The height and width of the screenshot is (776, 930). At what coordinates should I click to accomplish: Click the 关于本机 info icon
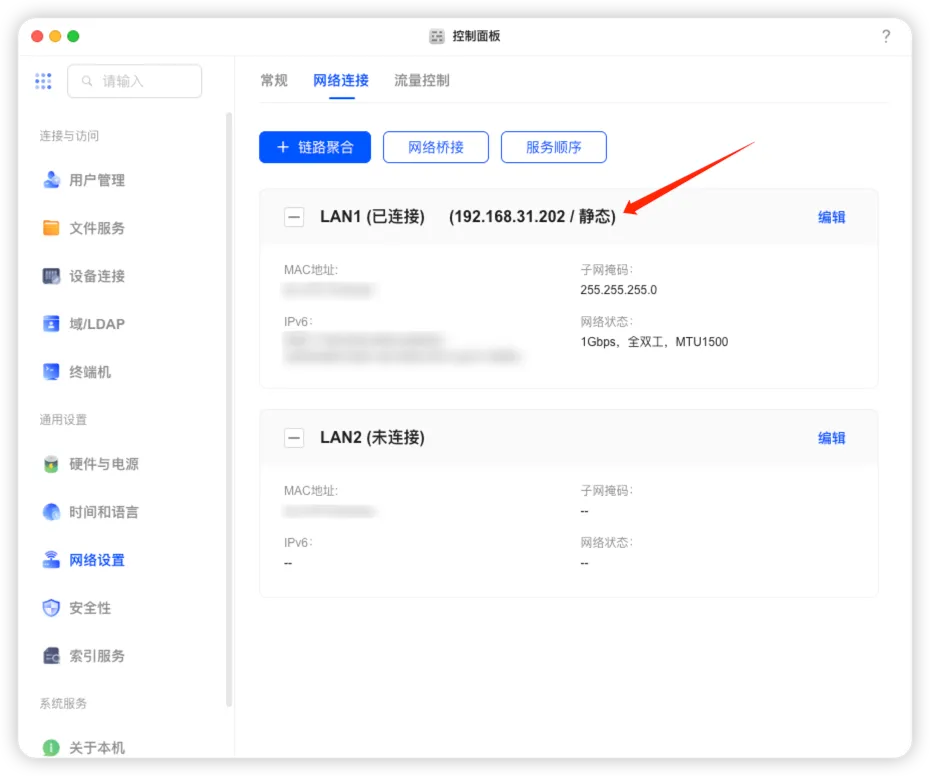[52, 748]
